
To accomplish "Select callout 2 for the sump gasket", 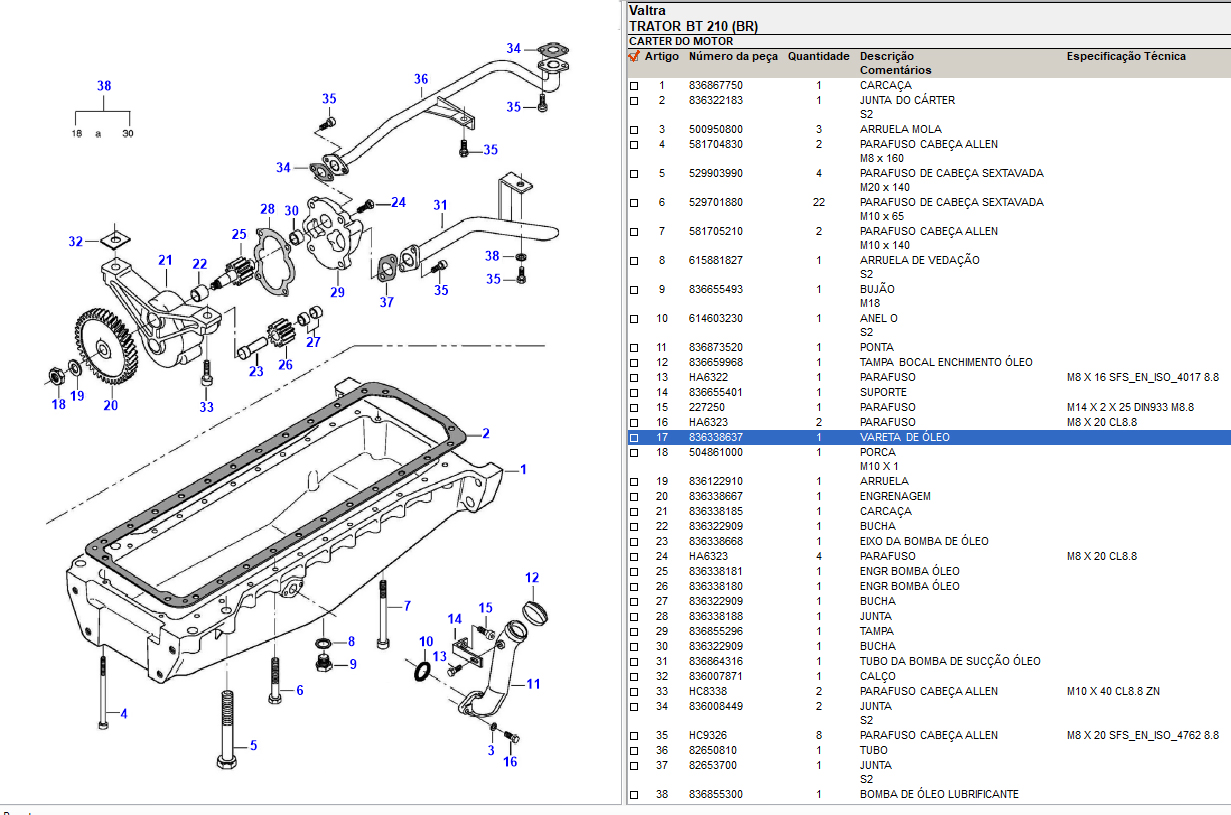I will [x=486, y=433].
